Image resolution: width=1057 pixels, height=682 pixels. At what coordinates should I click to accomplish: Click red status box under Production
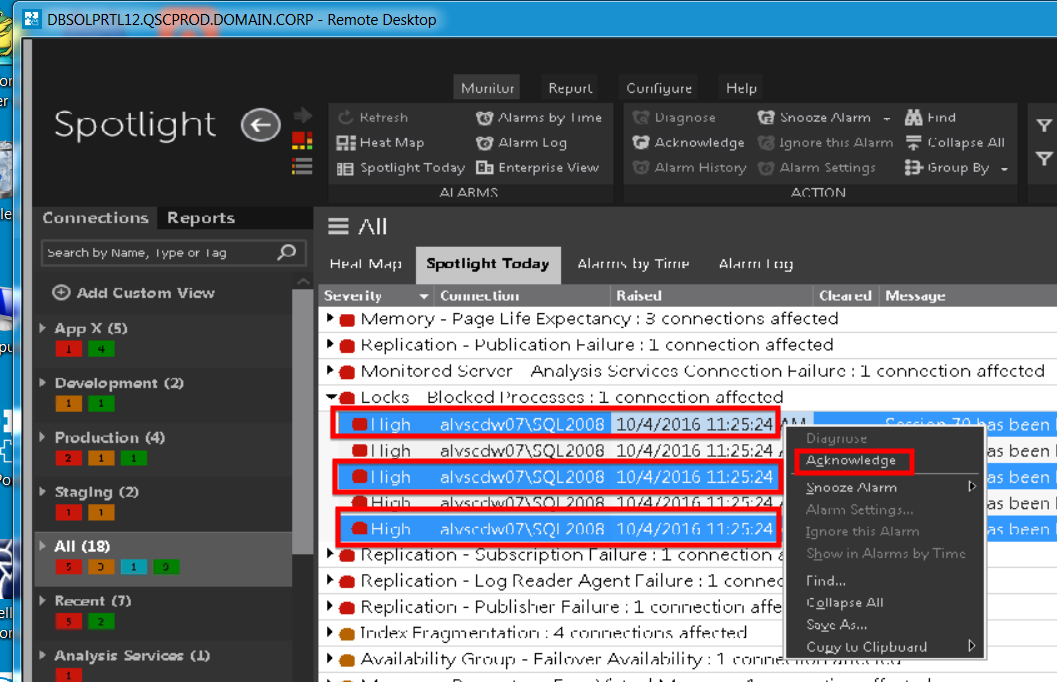[x=68, y=458]
